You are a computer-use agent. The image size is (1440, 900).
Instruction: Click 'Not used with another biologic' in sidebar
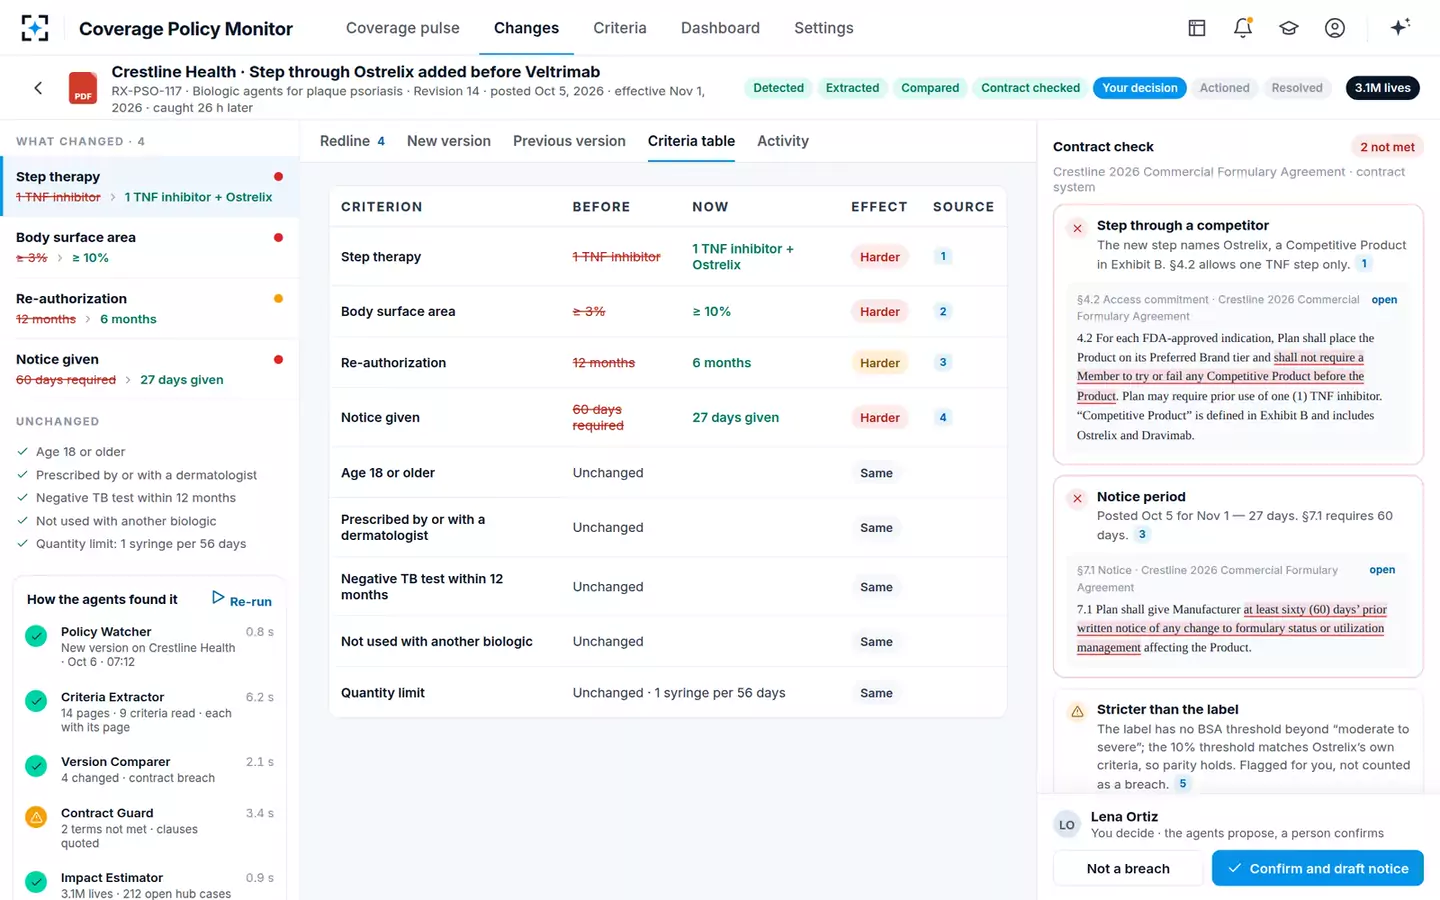coord(126,521)
